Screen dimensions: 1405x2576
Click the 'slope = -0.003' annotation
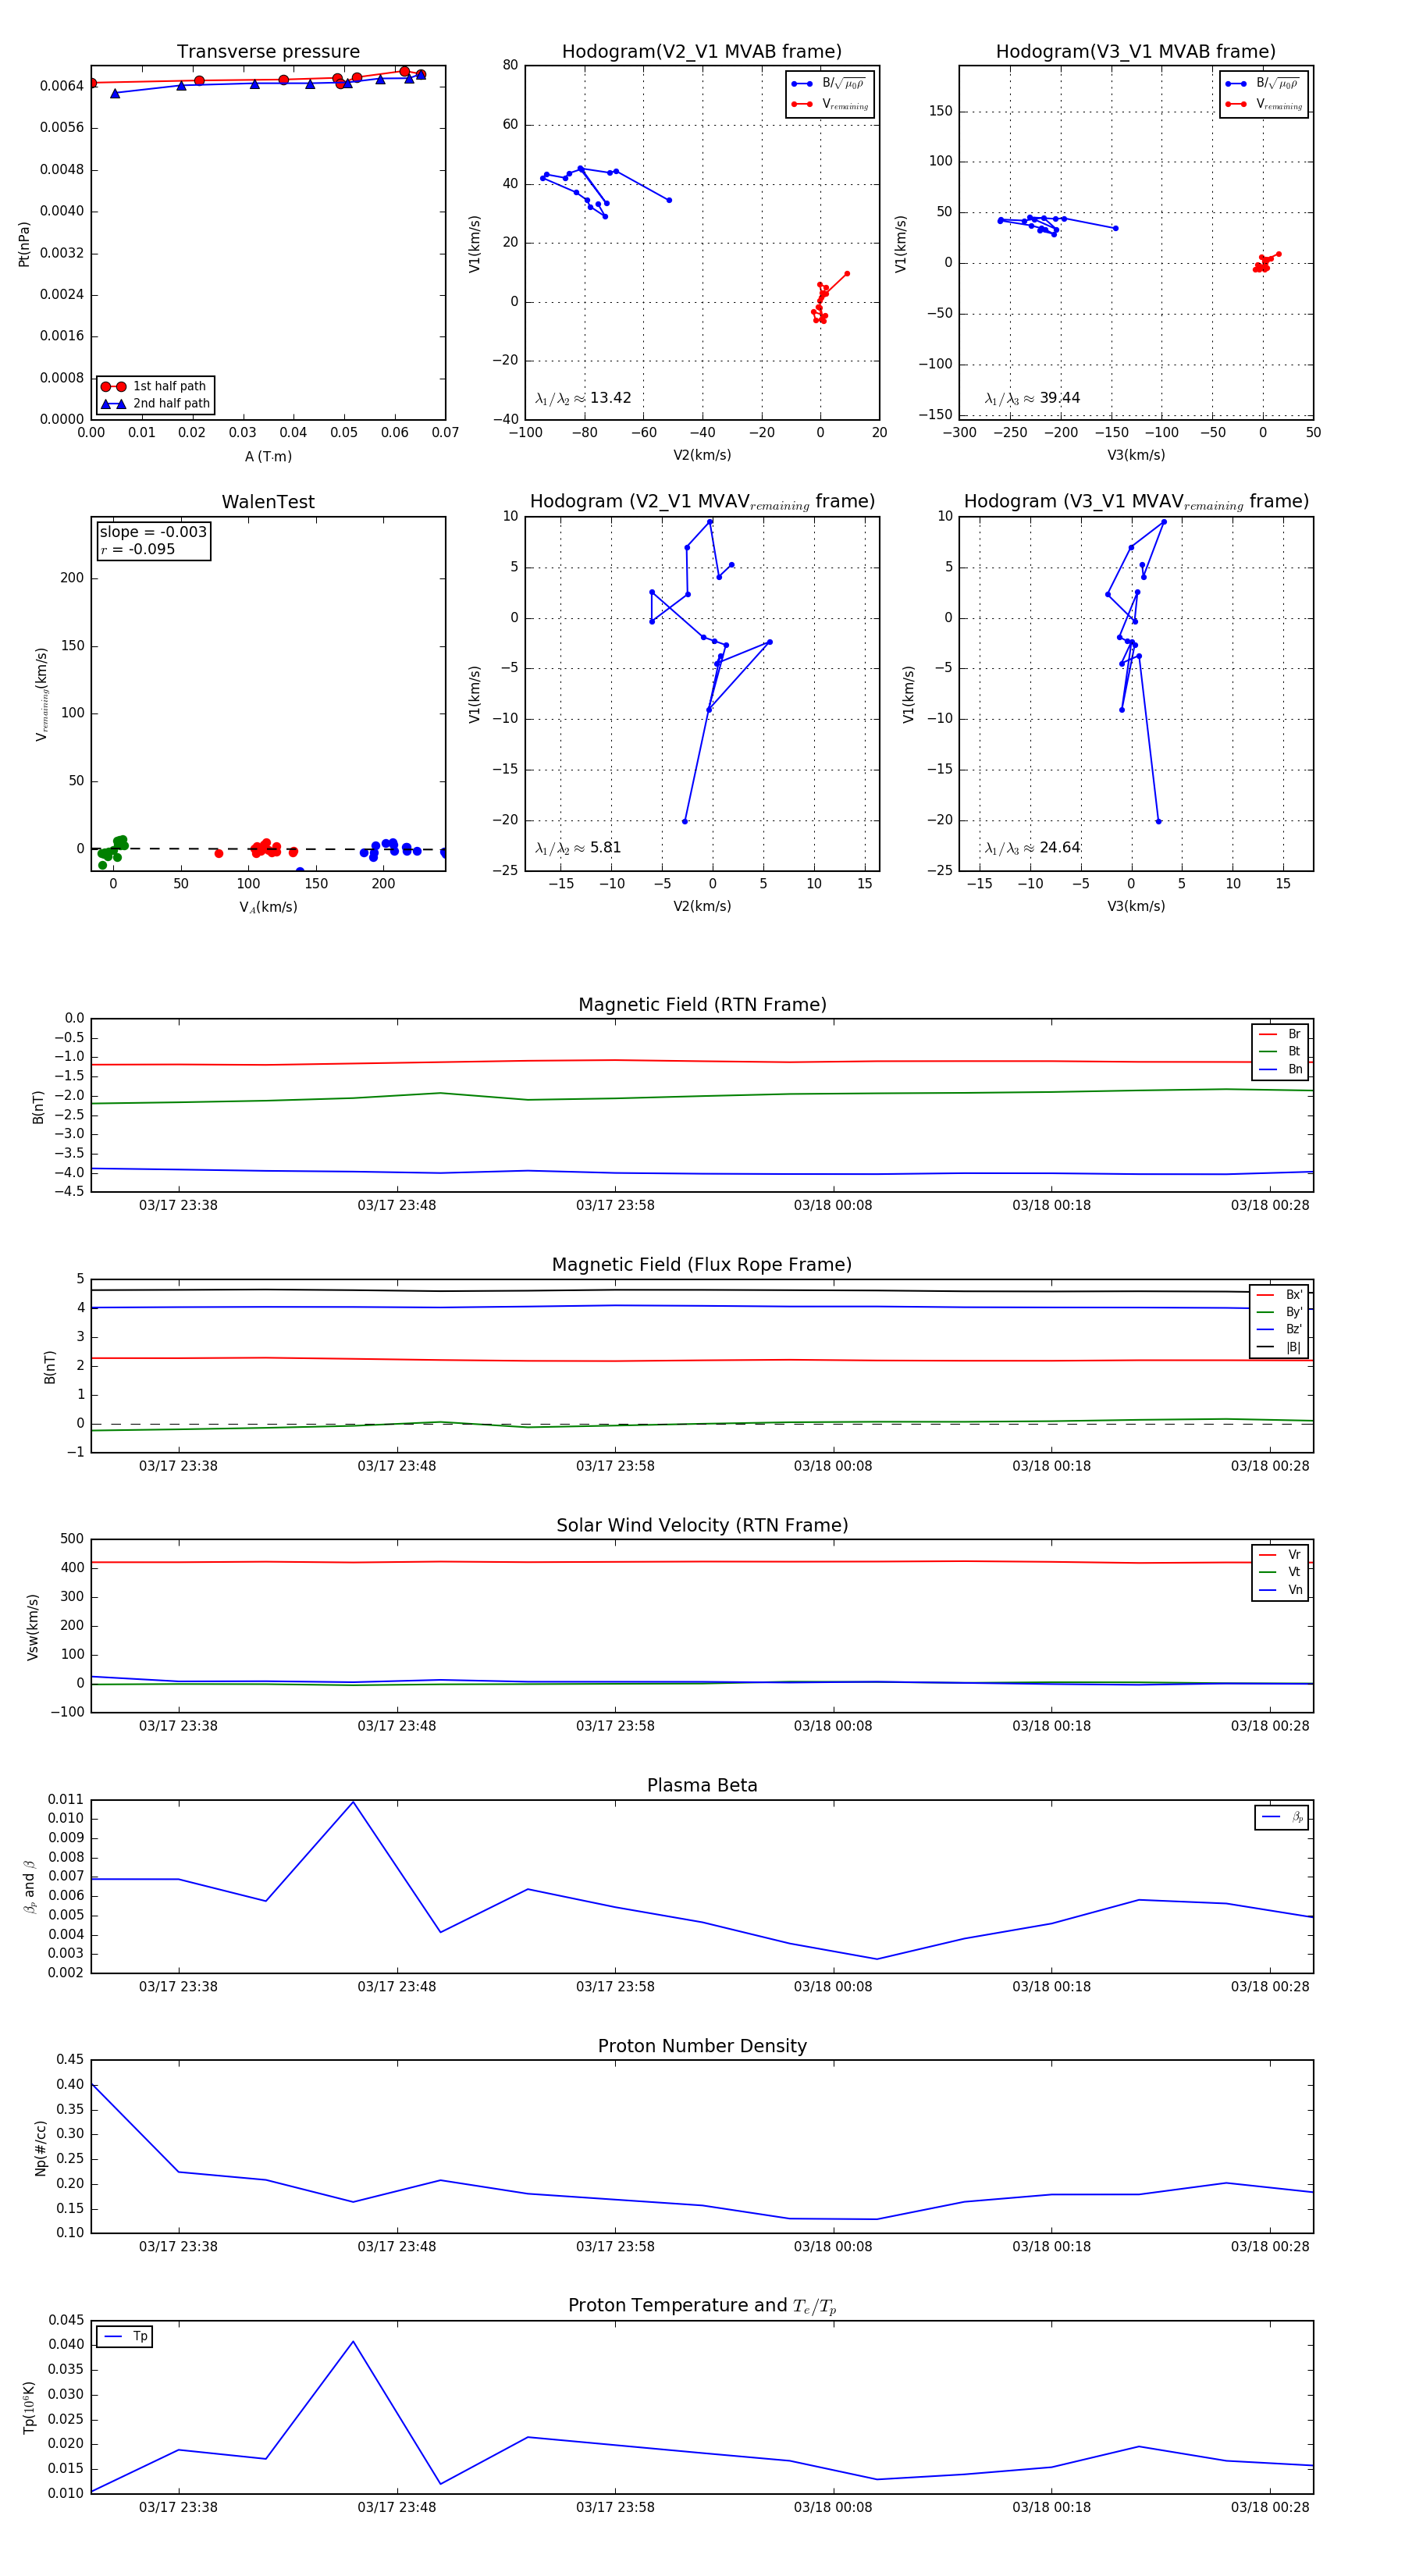(x=153, y=532)
